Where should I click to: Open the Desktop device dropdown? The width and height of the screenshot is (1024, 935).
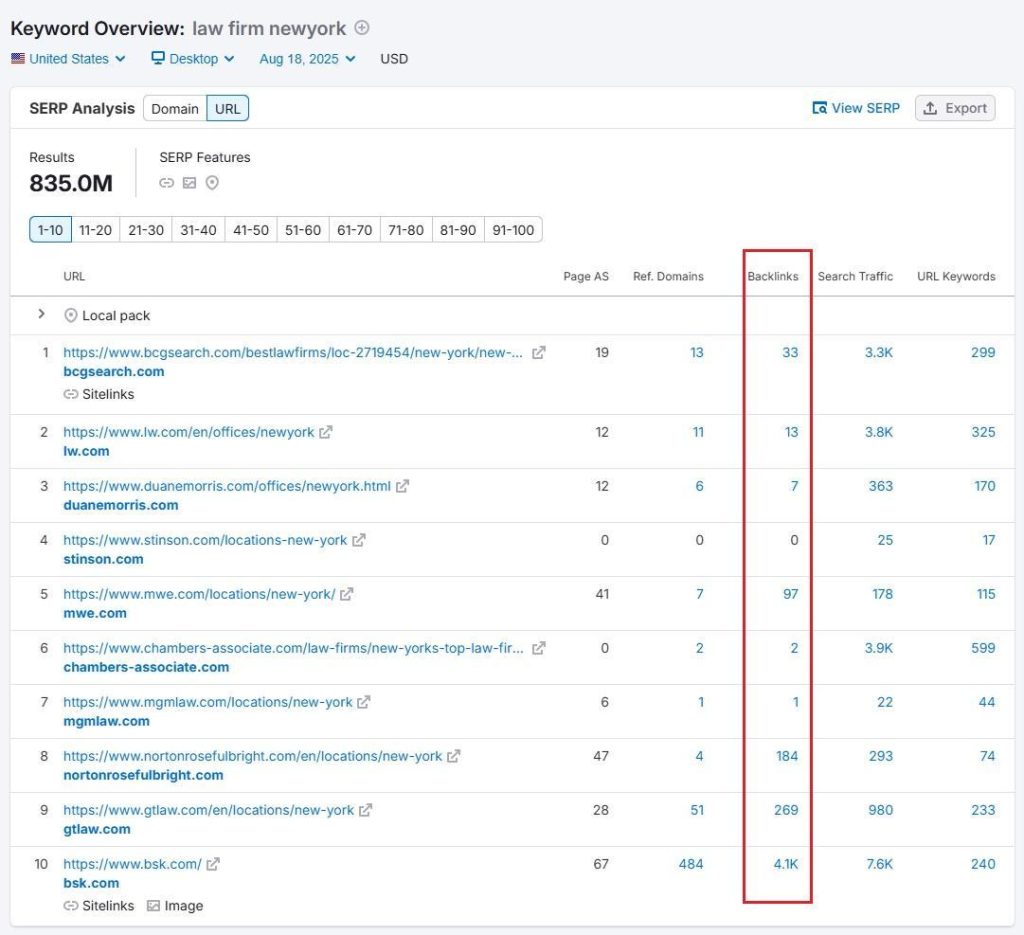[192, 59]
